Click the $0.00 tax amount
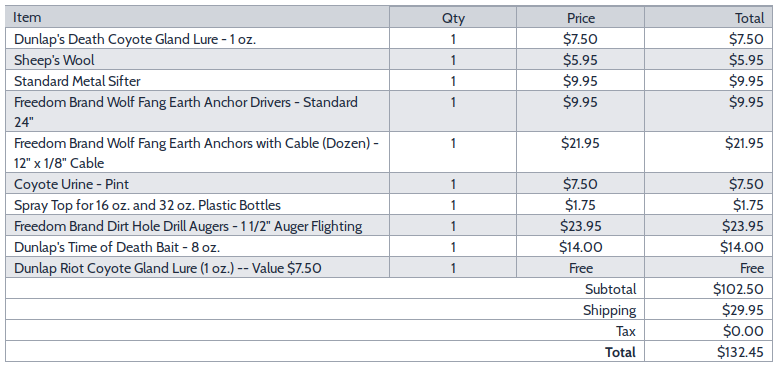779x370 pixels. 743,331
